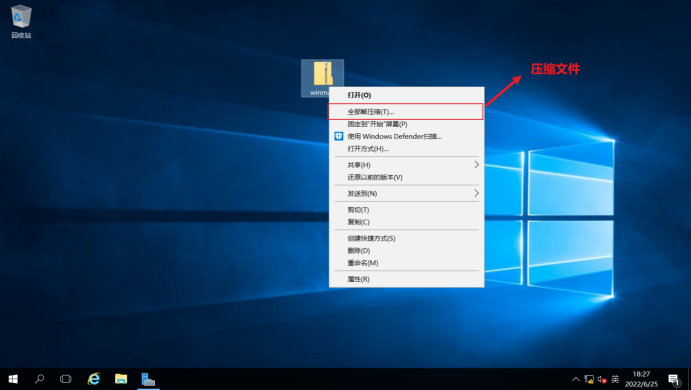The image size is (691, 390).
Task: Choose 打开(O) in the context menu
Action: tap(406, 95)
